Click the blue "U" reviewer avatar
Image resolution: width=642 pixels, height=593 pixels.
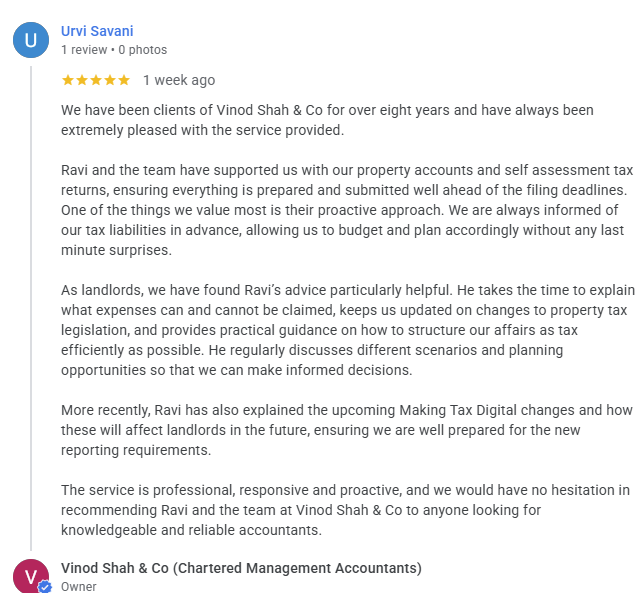[31, 40]
